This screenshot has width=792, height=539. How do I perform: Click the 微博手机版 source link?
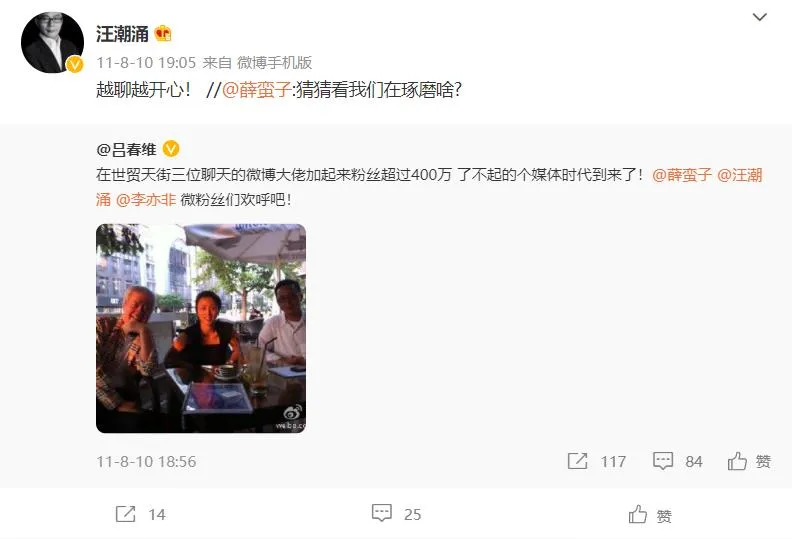(x=274, y=63)
